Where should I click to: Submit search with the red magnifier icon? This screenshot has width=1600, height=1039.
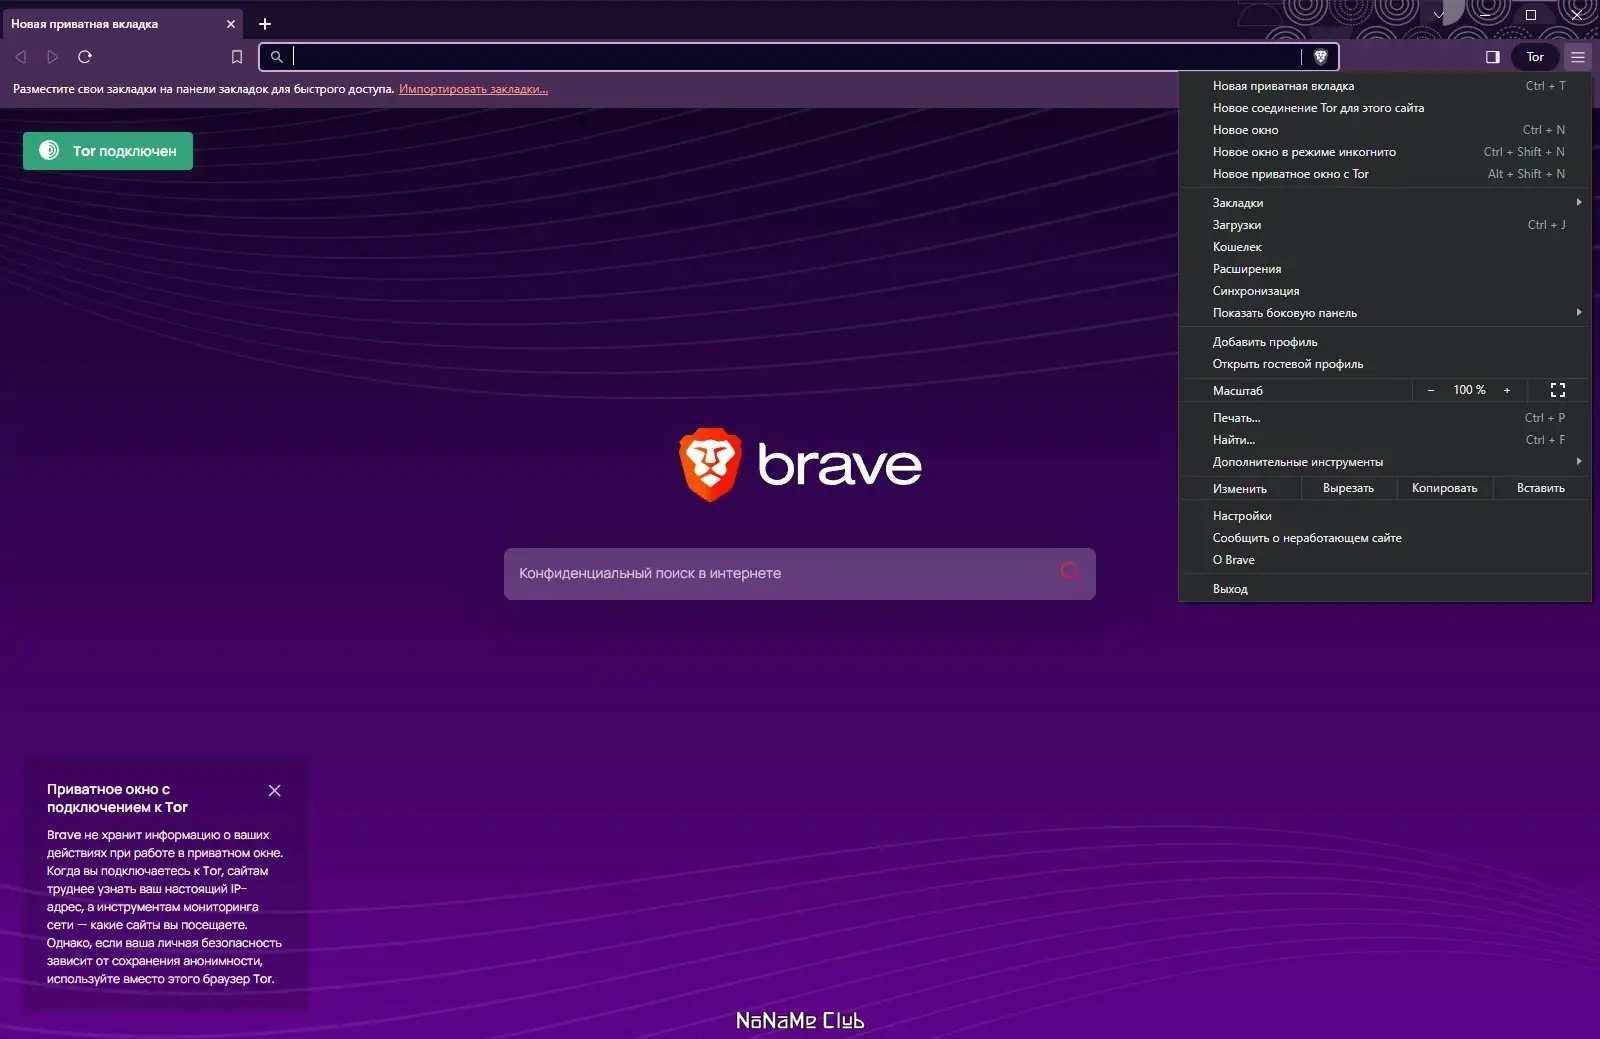[1070, 572]
